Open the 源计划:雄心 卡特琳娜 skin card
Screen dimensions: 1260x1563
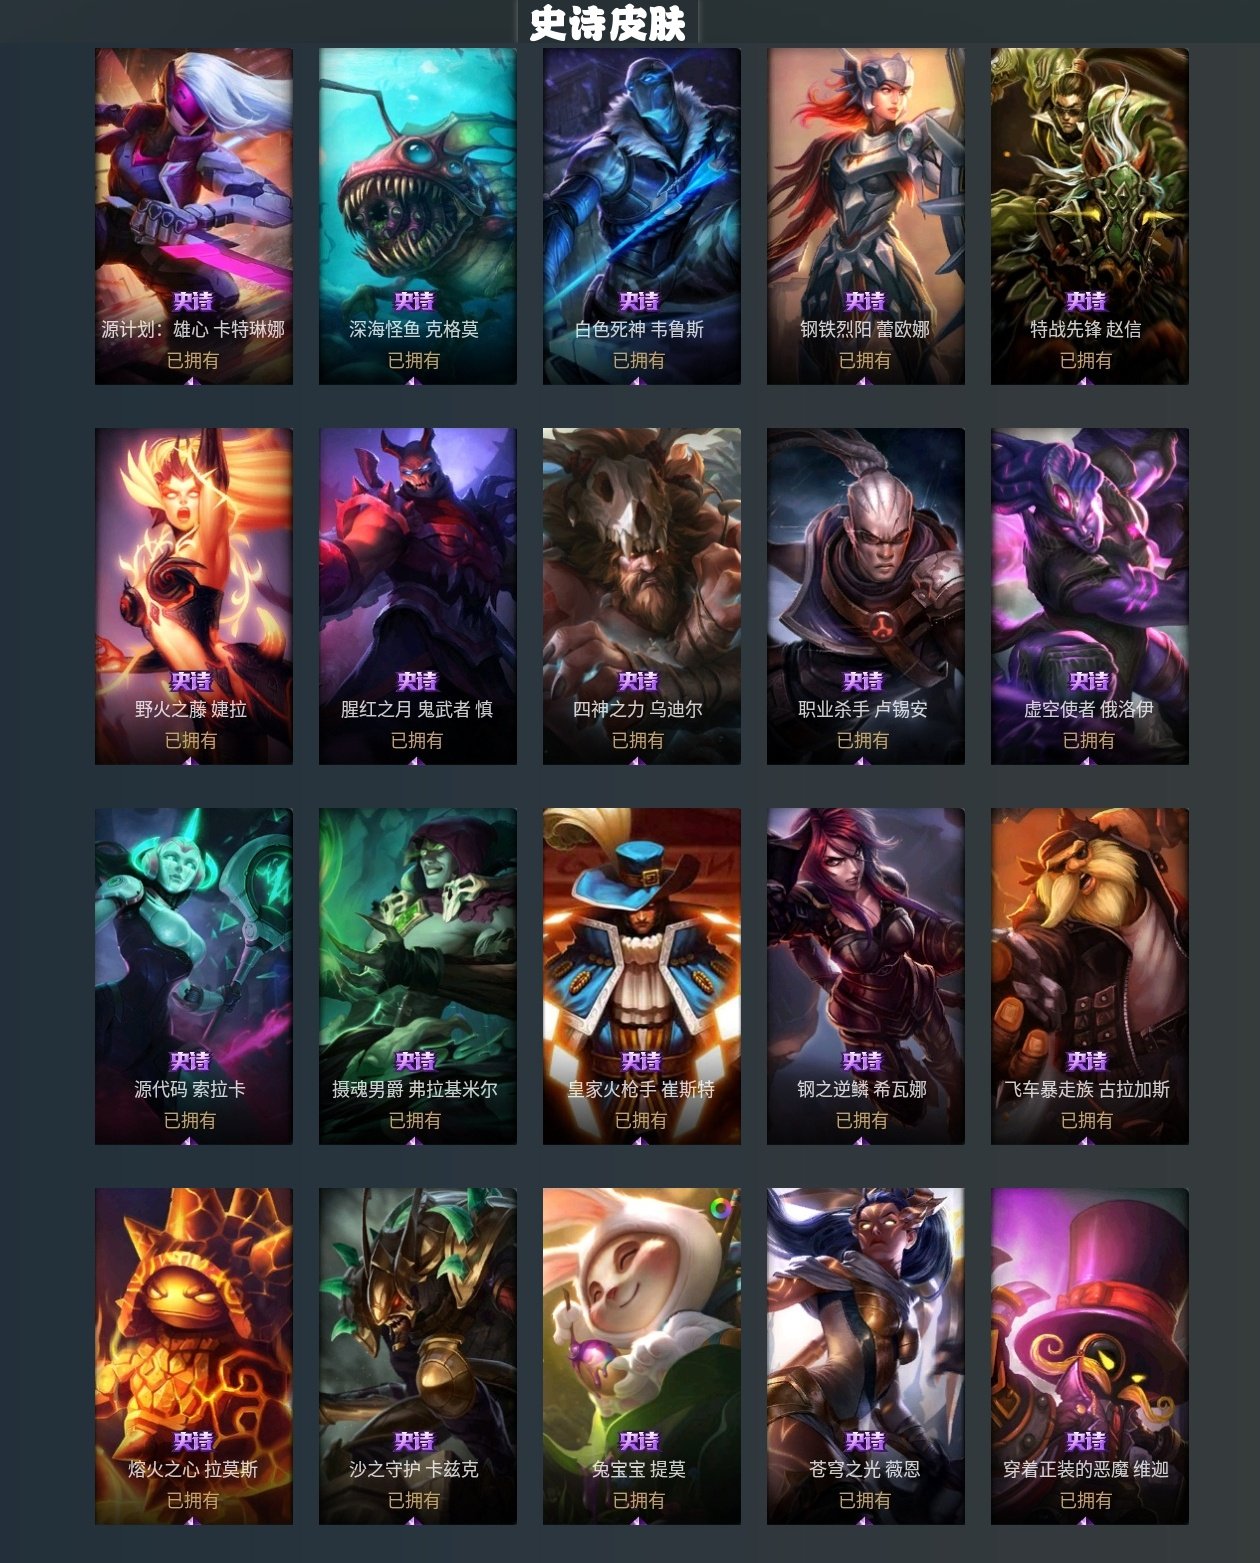[194, 216]
